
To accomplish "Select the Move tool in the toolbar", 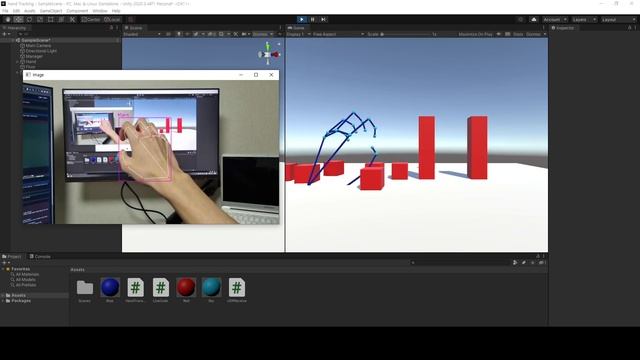I will [x=18, y=19].
